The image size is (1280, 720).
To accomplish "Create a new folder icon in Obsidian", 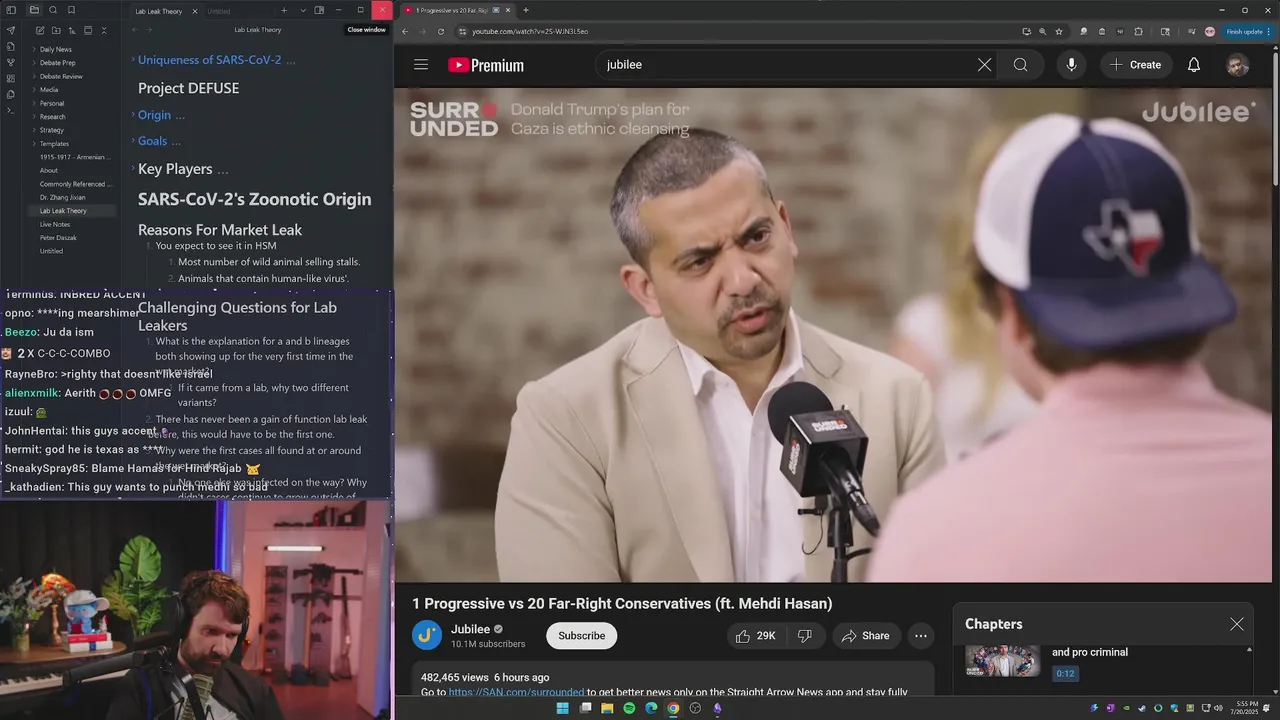I will [x=56, y=31].
